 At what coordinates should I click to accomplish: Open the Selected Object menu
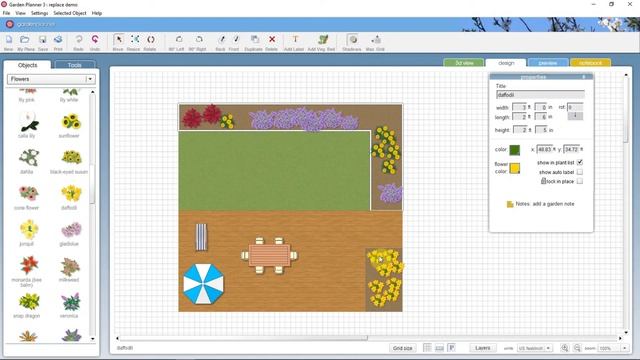tap(70, 13)
